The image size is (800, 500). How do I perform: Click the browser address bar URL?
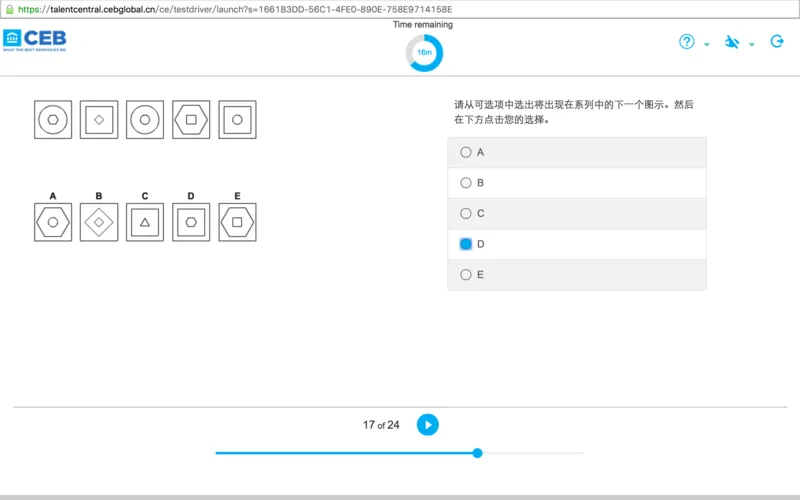pyautogui.click(x=235, y=9)
